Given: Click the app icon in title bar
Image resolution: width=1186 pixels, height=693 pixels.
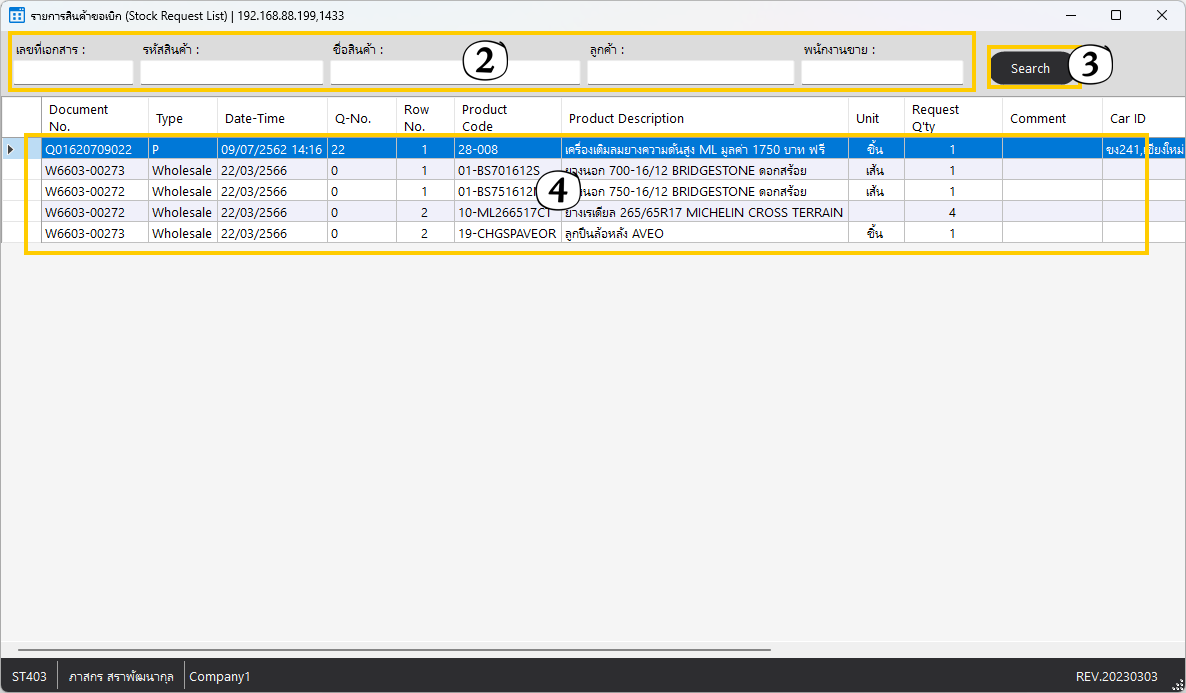Looking at the screenshot, I should coord(16,15).
